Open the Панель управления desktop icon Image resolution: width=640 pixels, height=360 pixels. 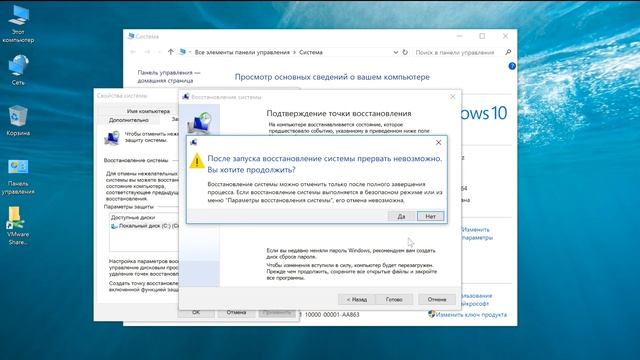coord(18,177)
